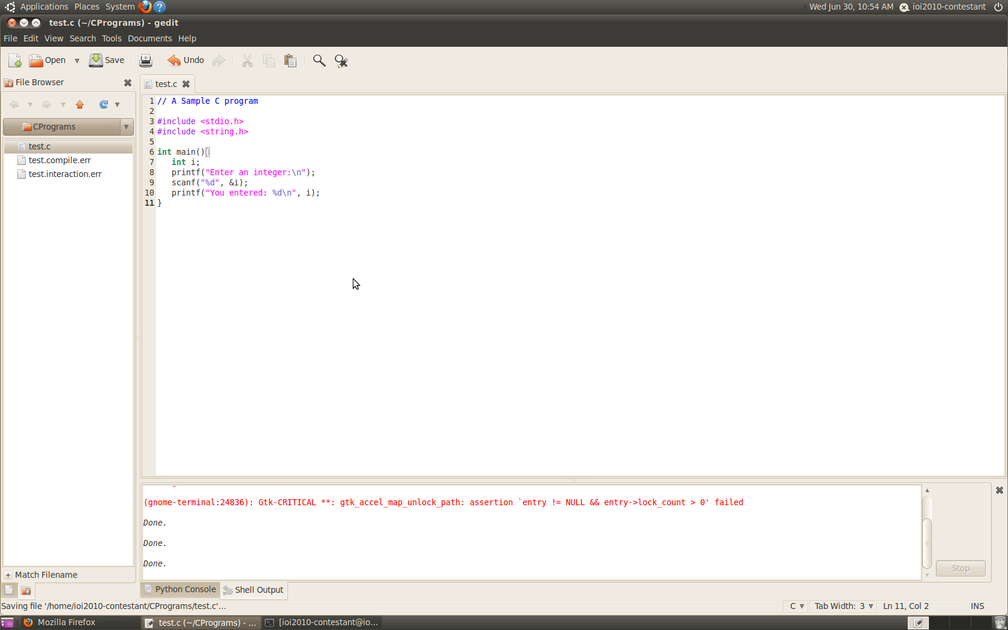Open the ioi2010-contestant user menu

tap(942, 7)
